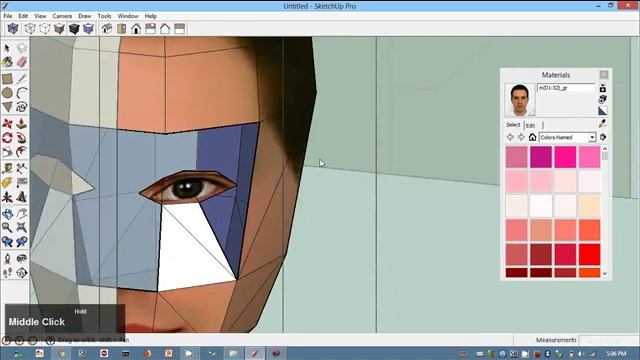The height and width of the screenshot is (360, 640).
Task: Choose the Make Component tool
Action: pos(22,48)
